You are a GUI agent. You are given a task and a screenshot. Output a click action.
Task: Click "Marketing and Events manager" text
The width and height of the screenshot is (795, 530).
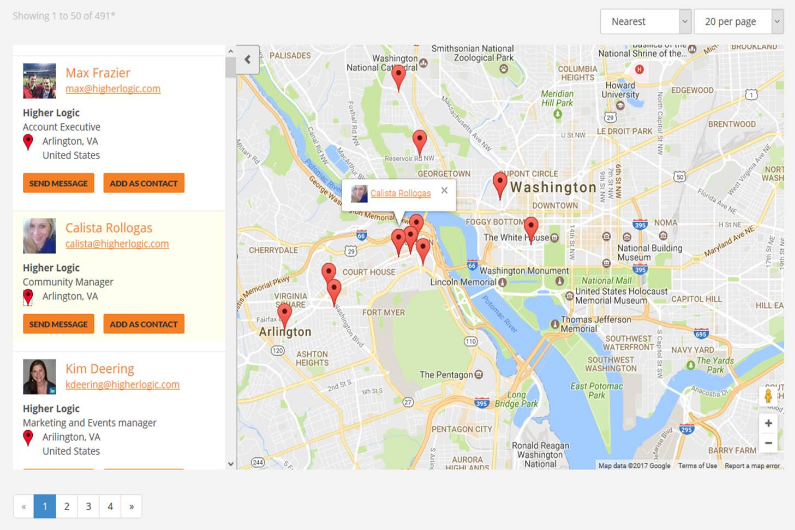(89, 423)
